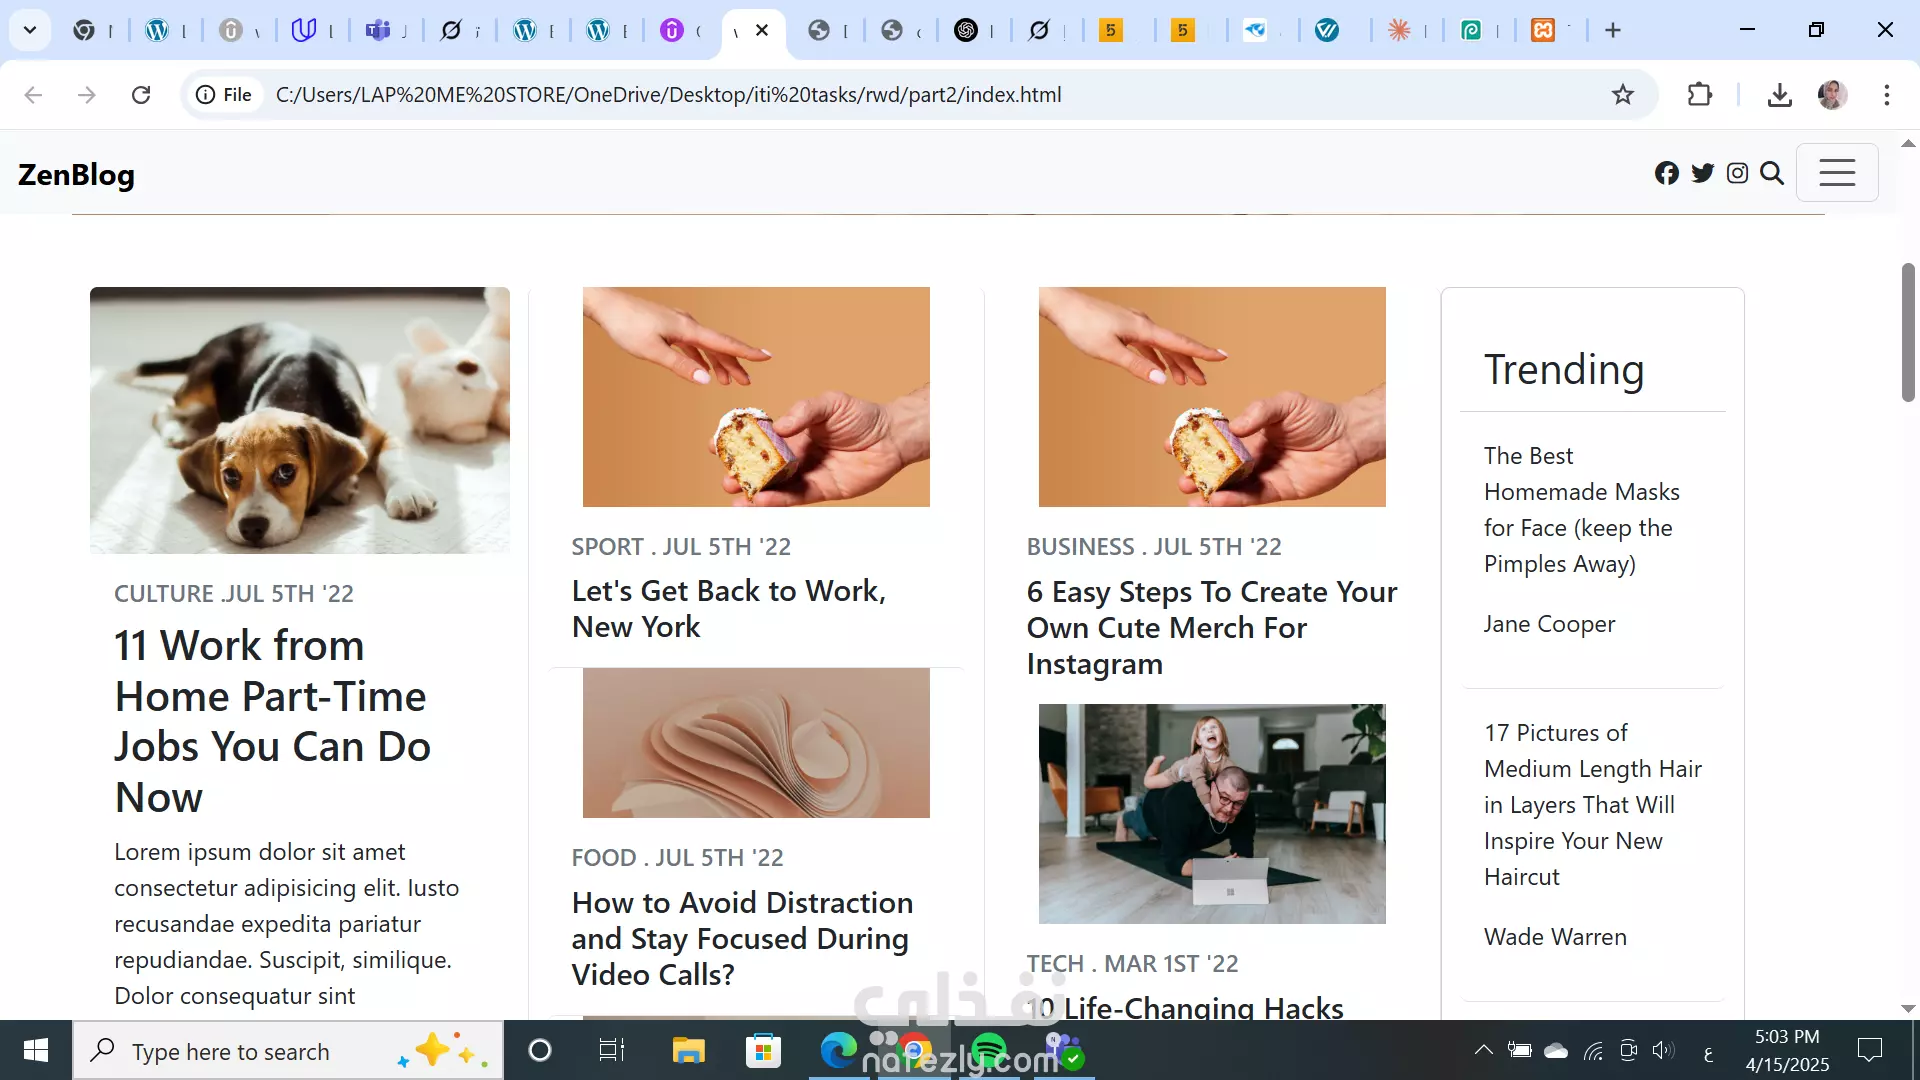The image size is (1920, 1080).
Task: Click the File site info chip
Action: point(224,95)
